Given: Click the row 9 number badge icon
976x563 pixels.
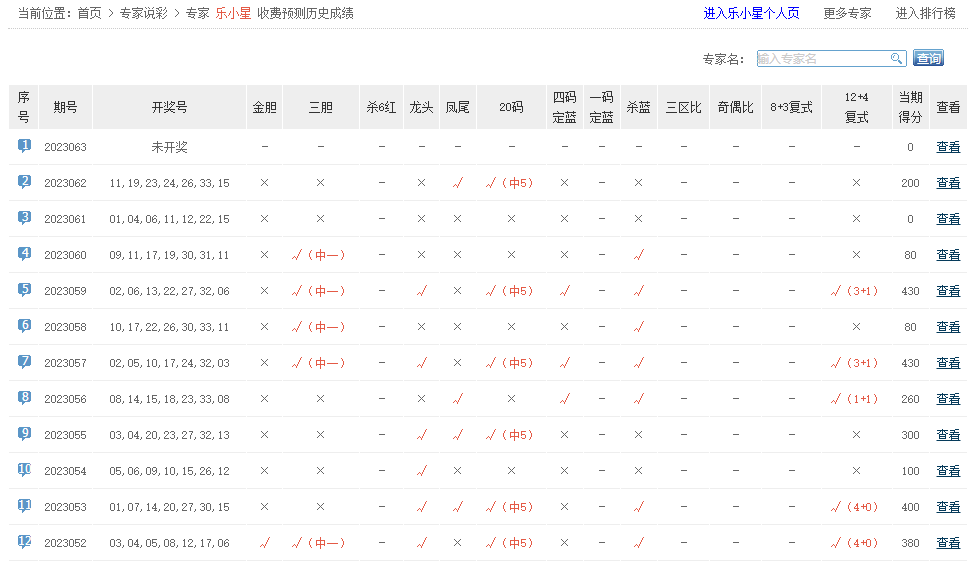Looking at the screenshot, I should (24, 434).
